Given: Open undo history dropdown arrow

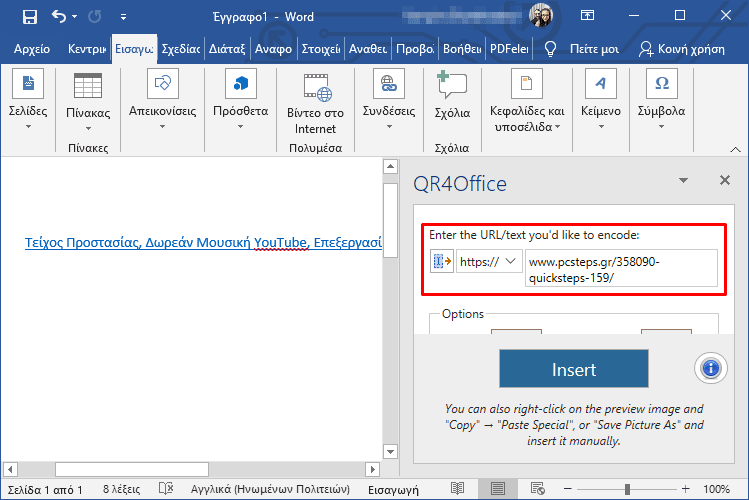Looking at the screenshot, I should [x=75, y=17].
